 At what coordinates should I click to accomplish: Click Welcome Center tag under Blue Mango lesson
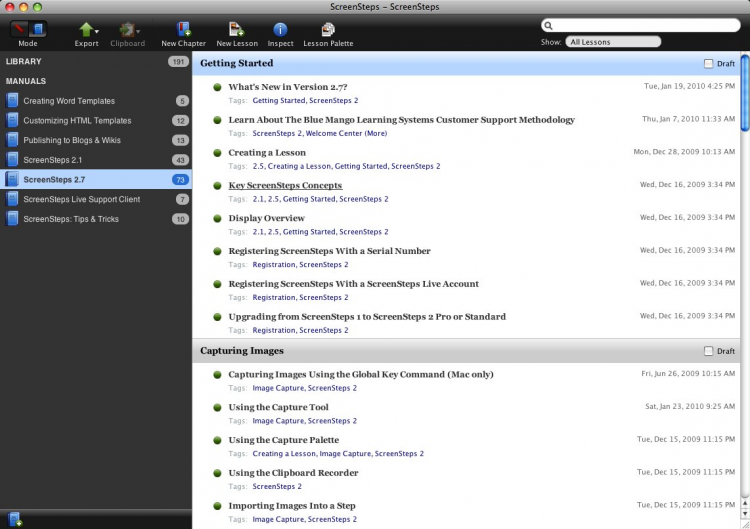(334, 133)
